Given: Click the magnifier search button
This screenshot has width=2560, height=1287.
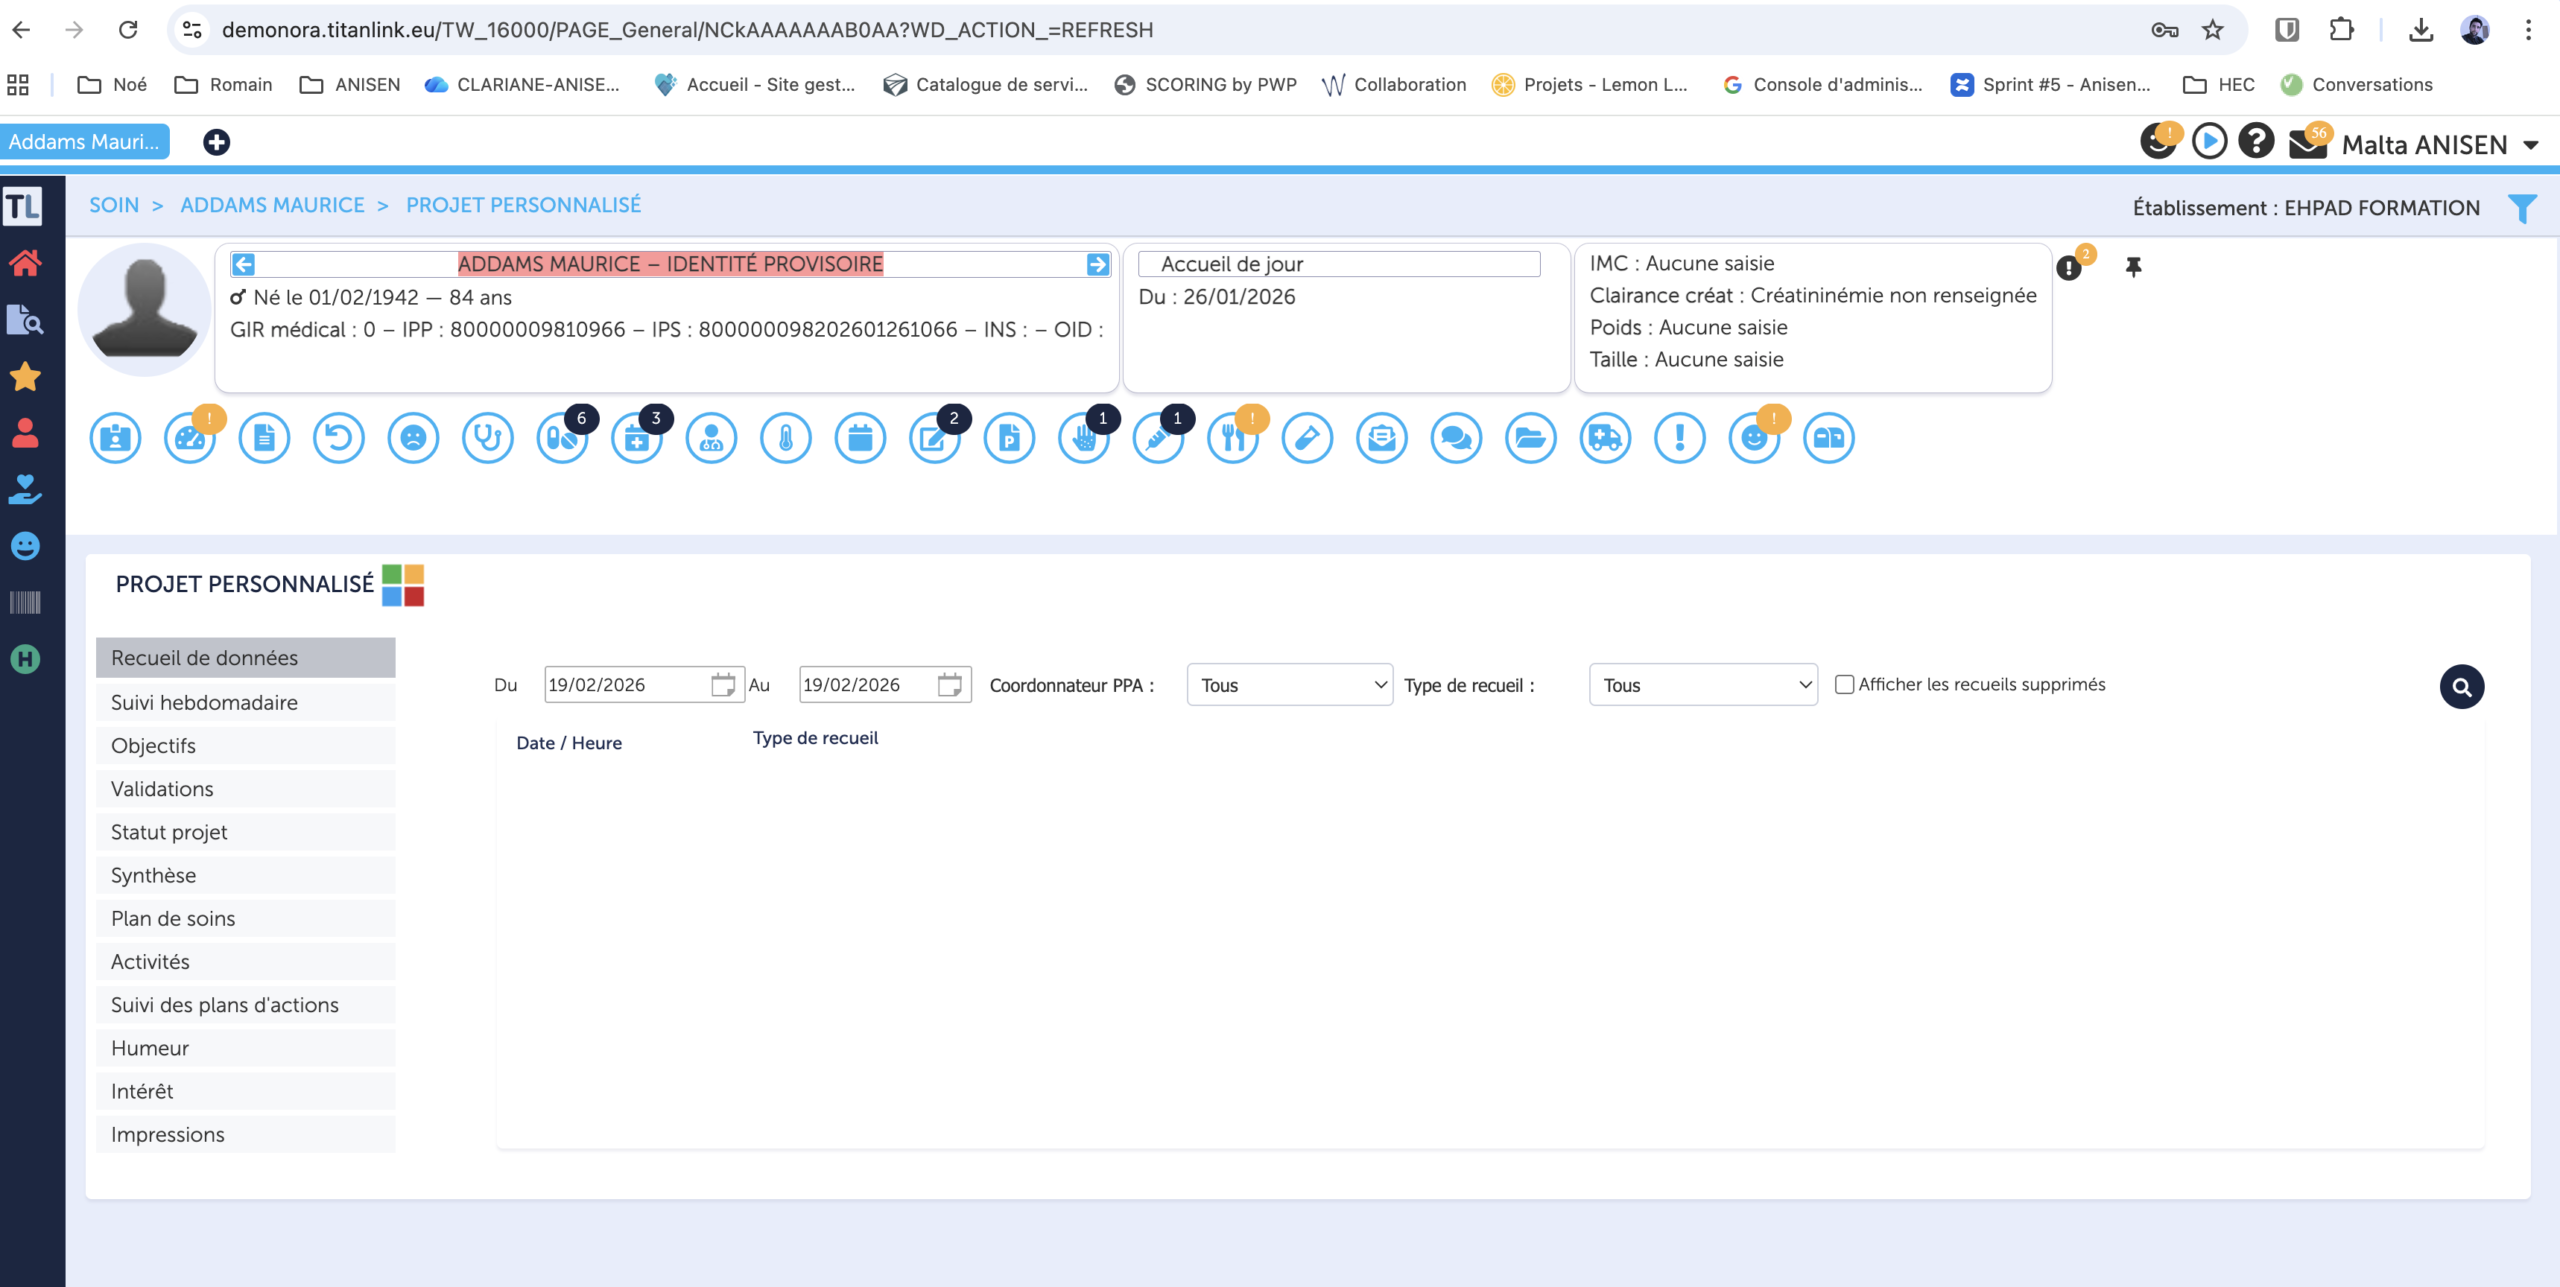Looking at the screenshot, I should pos(2461,687).
